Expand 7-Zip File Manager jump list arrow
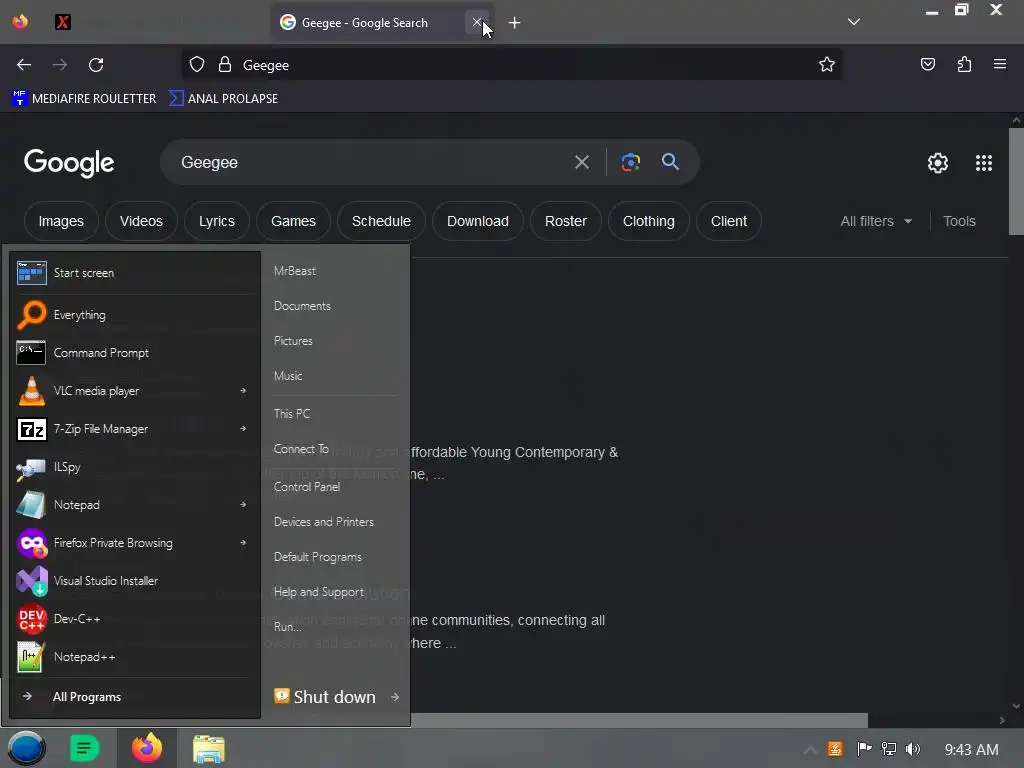 click(243, 428)
